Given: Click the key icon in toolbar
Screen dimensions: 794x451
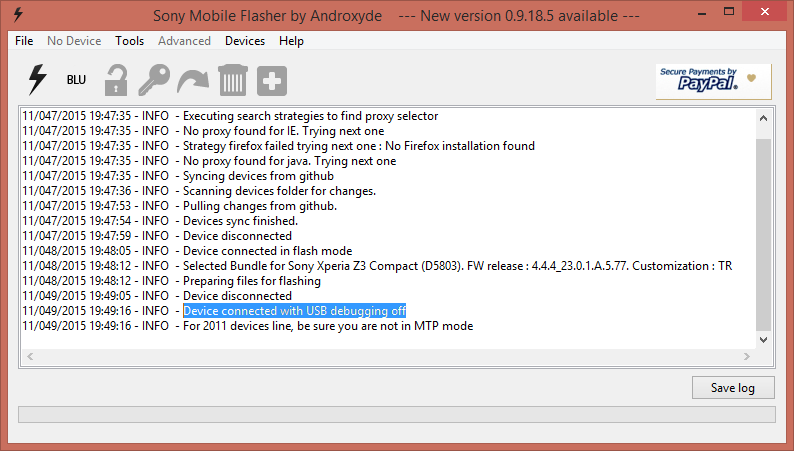Looking at the screenshot, I should point(154,80).
